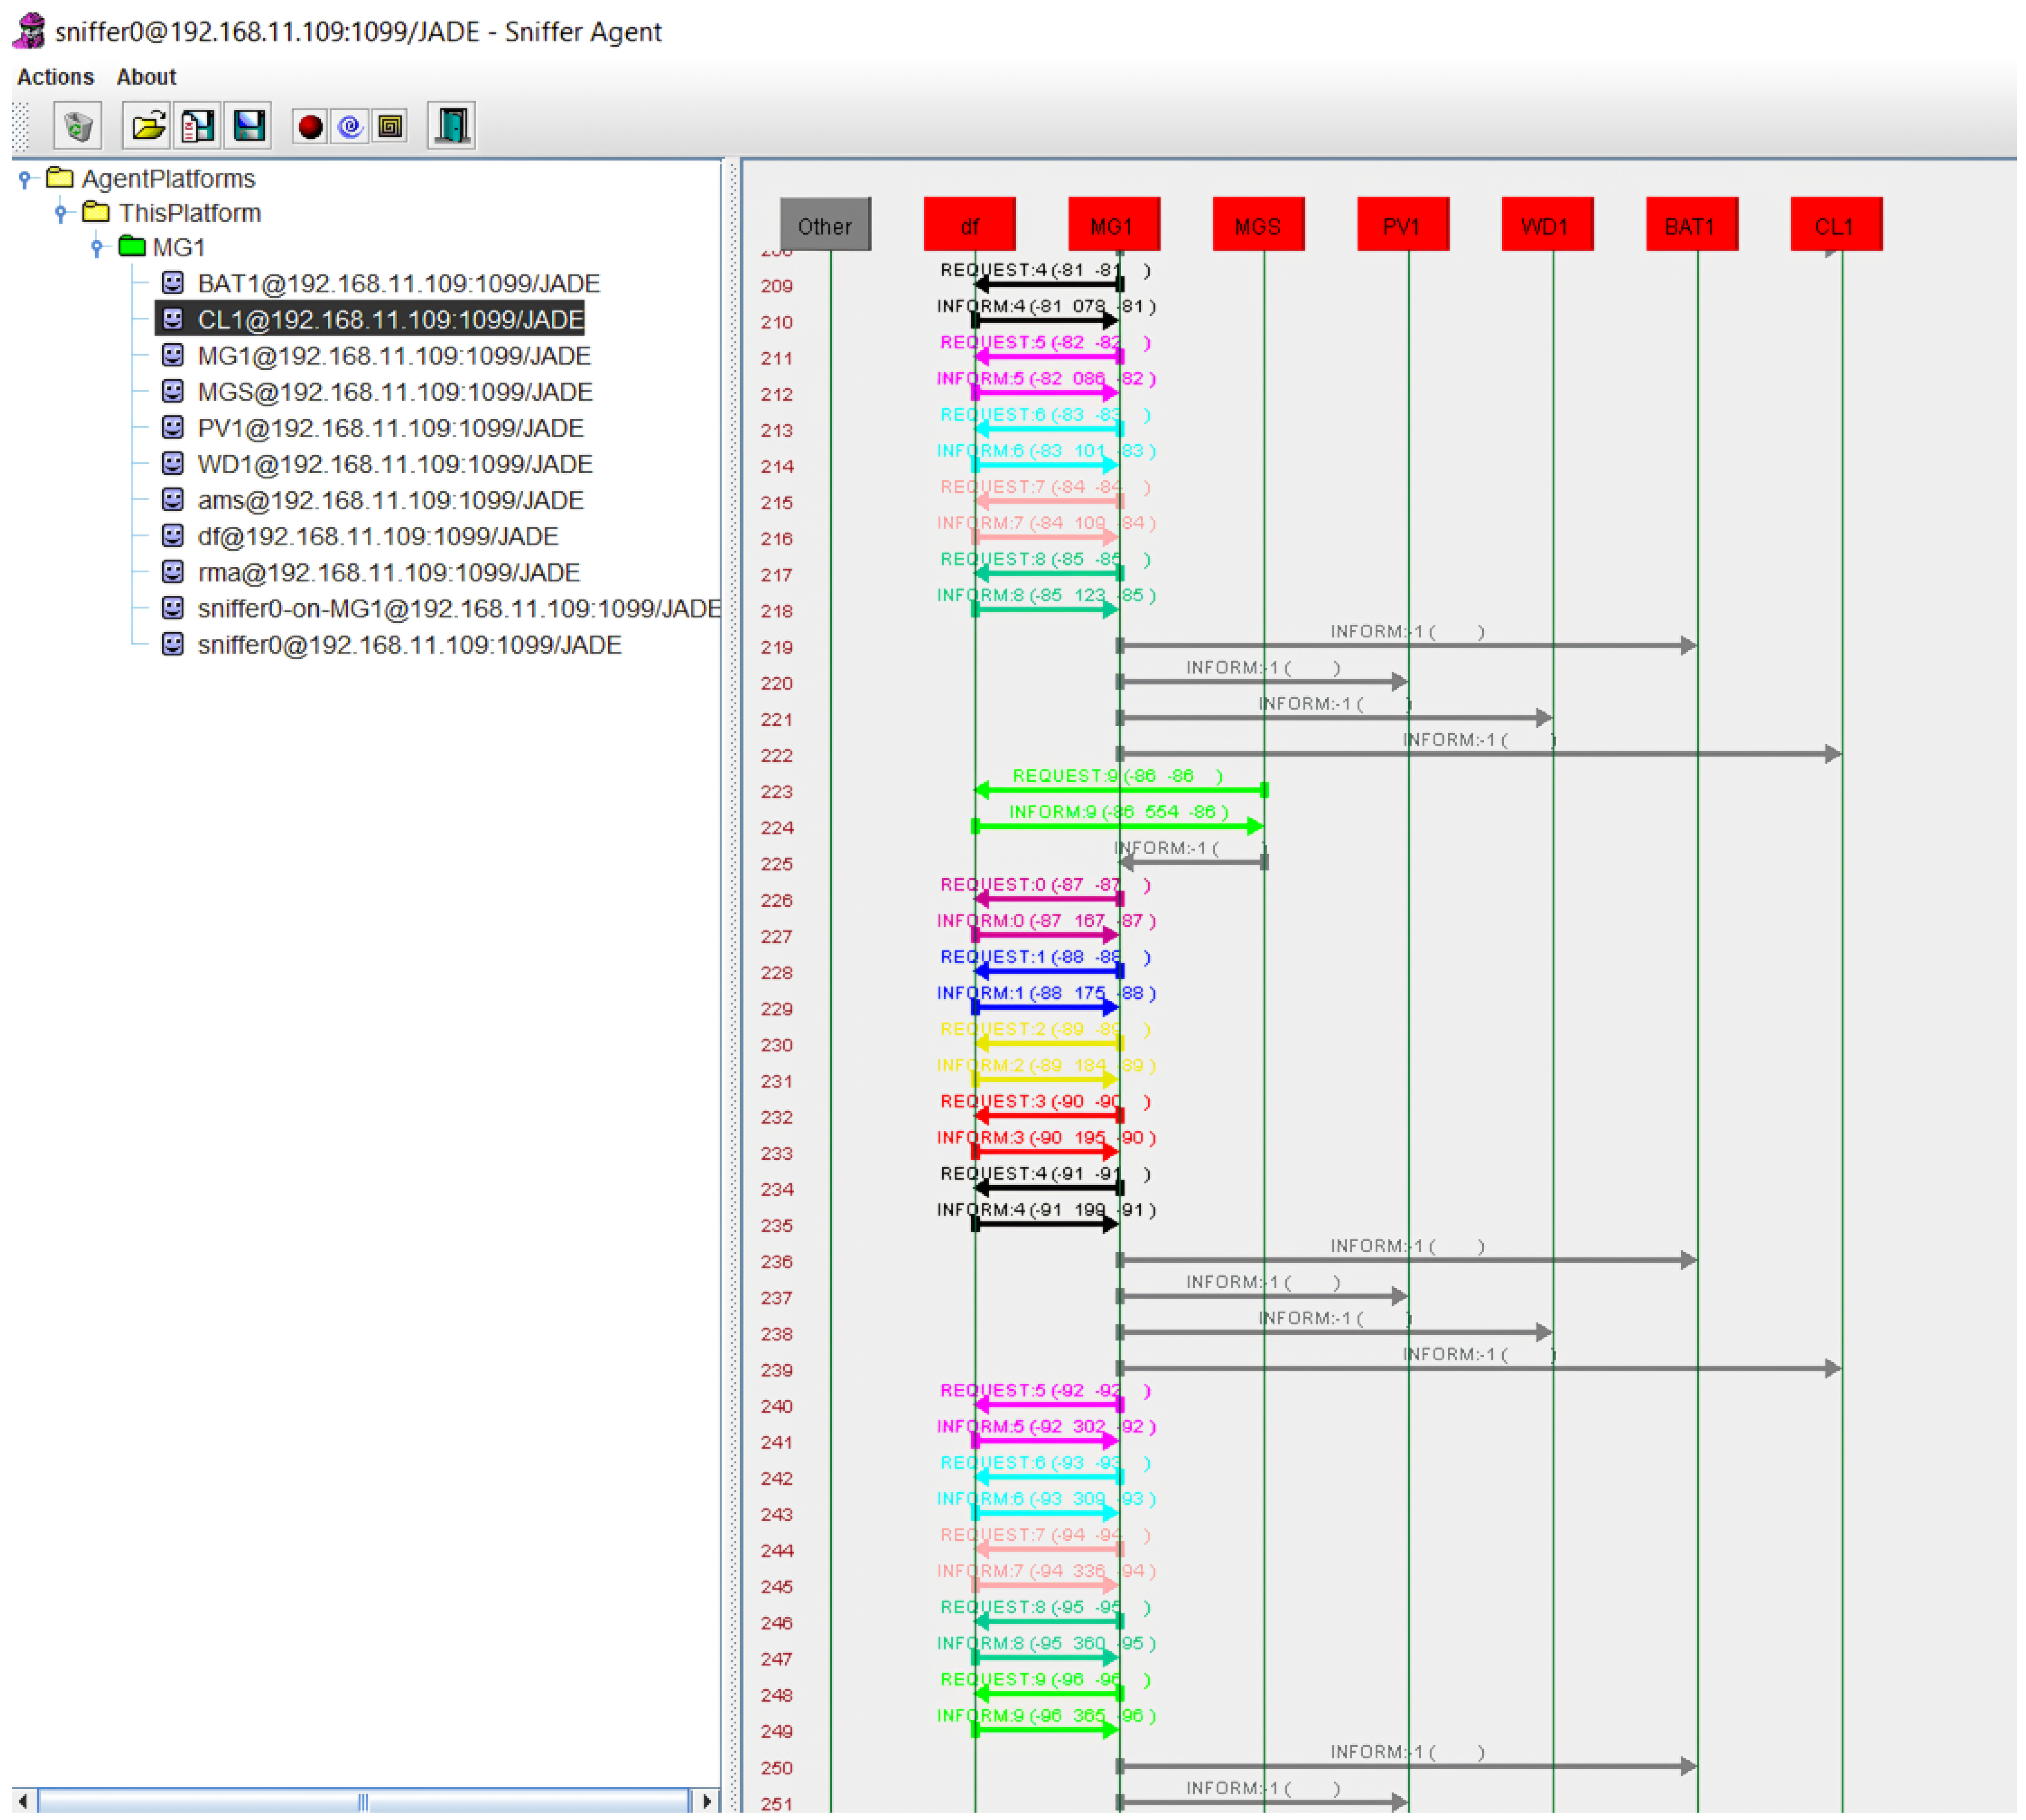This screenshot has width=2026, height=1820.
Task: Collapse the MG1 container node handle
Action: [x=97, y=247]
